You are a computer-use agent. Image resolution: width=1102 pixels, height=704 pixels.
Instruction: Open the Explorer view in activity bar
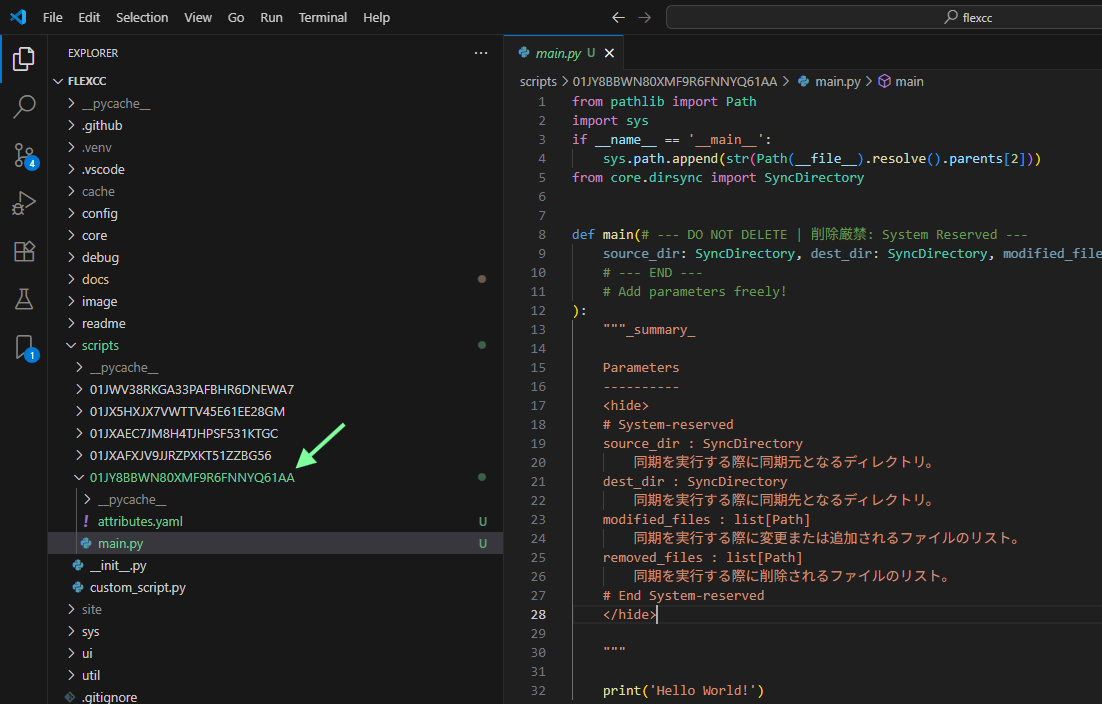(x=24, y=59)
